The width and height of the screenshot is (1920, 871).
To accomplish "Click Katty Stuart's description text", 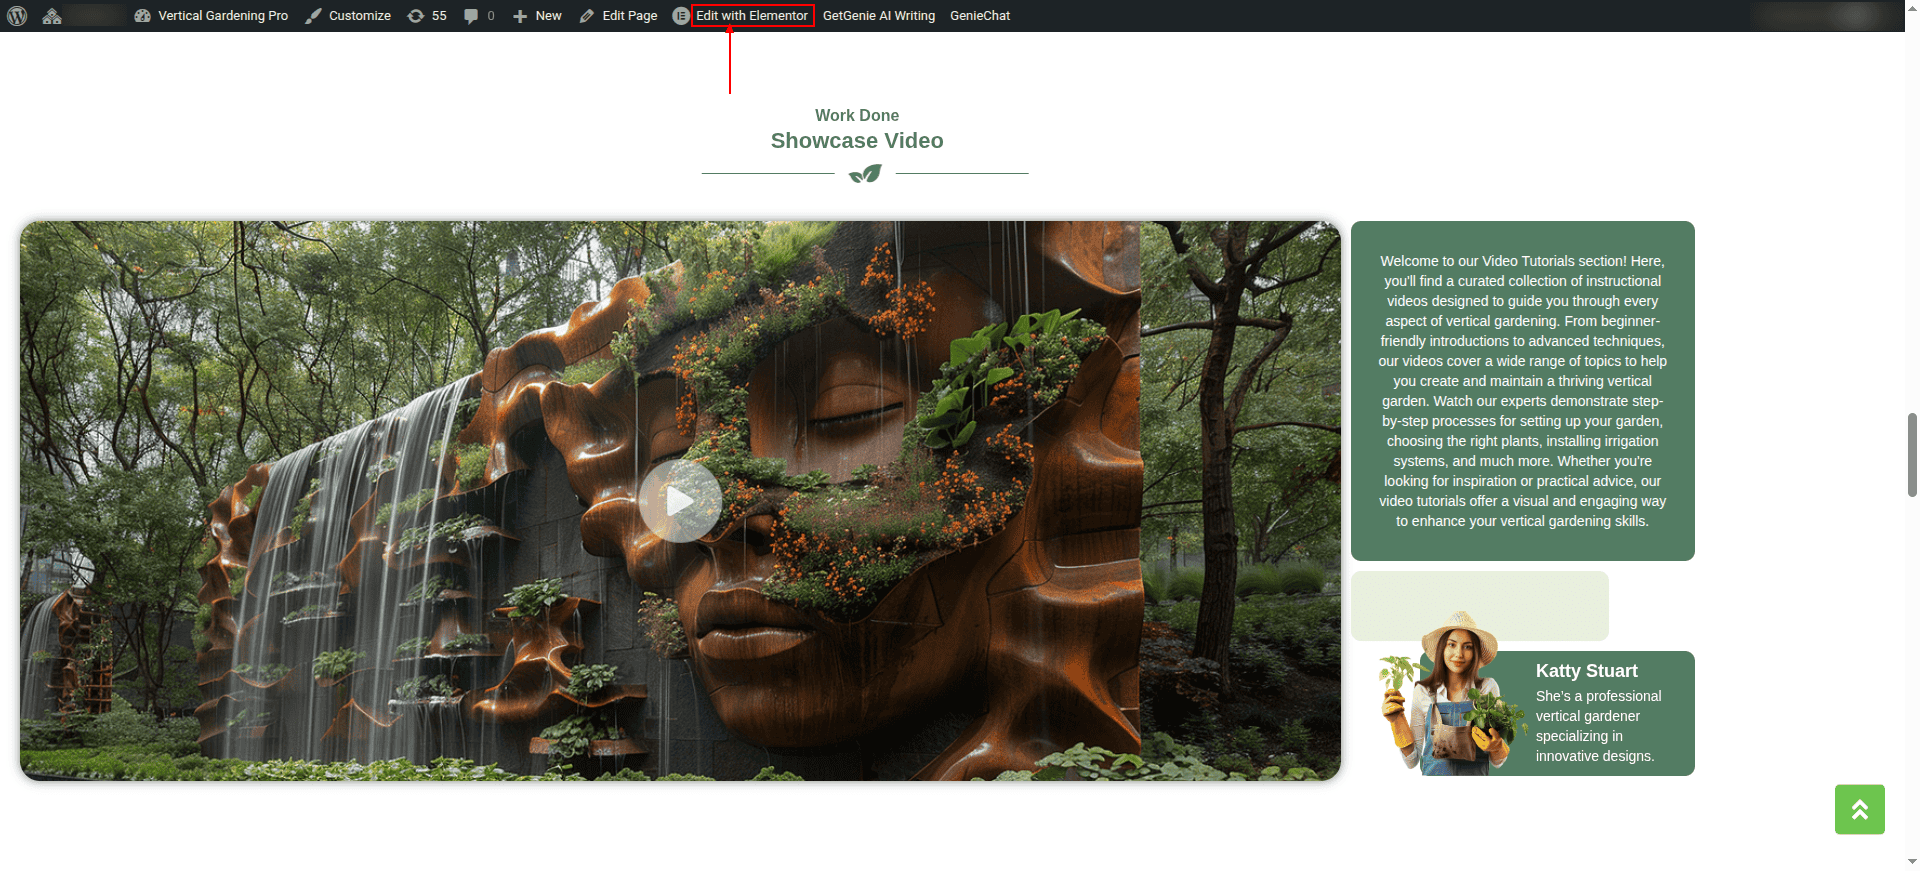I will click(1598, 726).
